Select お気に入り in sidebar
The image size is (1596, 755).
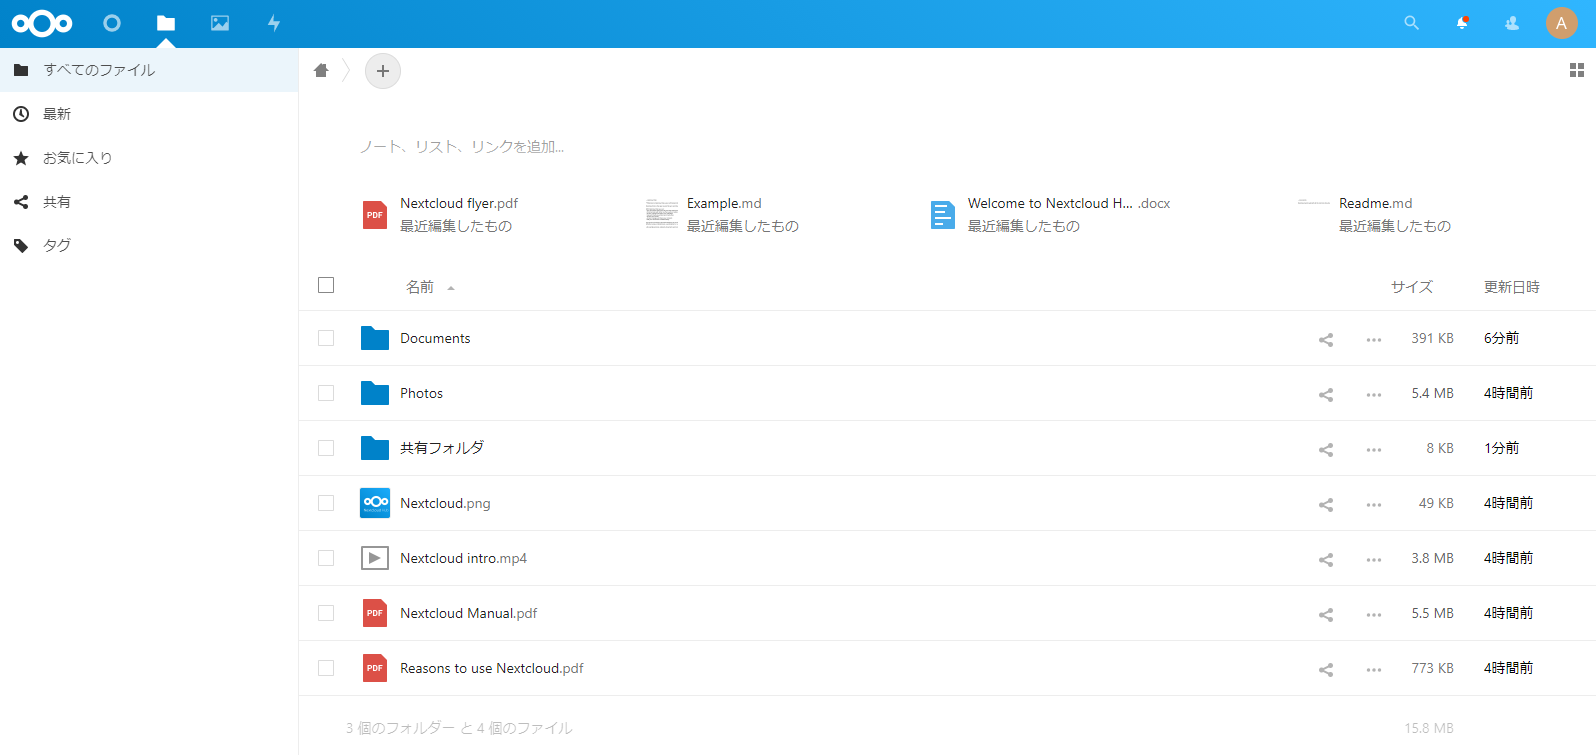149,158
